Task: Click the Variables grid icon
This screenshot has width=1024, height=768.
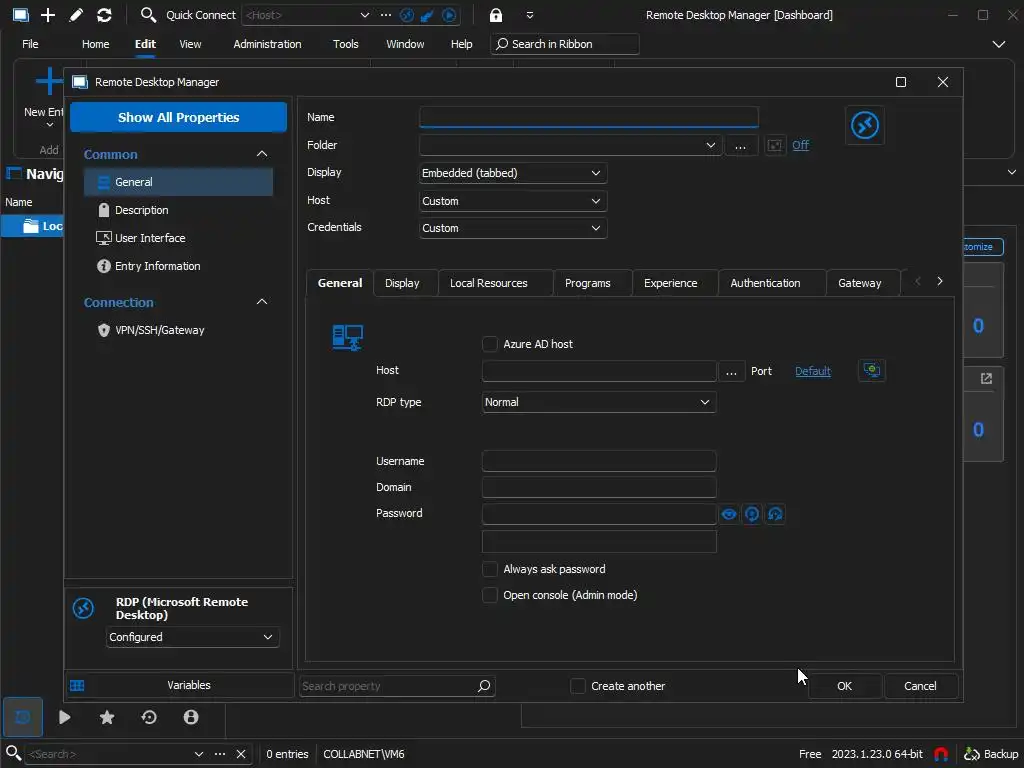Action: click(77, 685)
